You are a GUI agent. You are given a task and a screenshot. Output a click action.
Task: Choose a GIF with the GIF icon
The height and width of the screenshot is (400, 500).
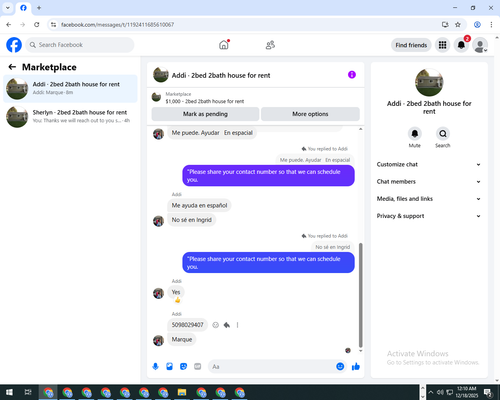(x=198, y=367)
